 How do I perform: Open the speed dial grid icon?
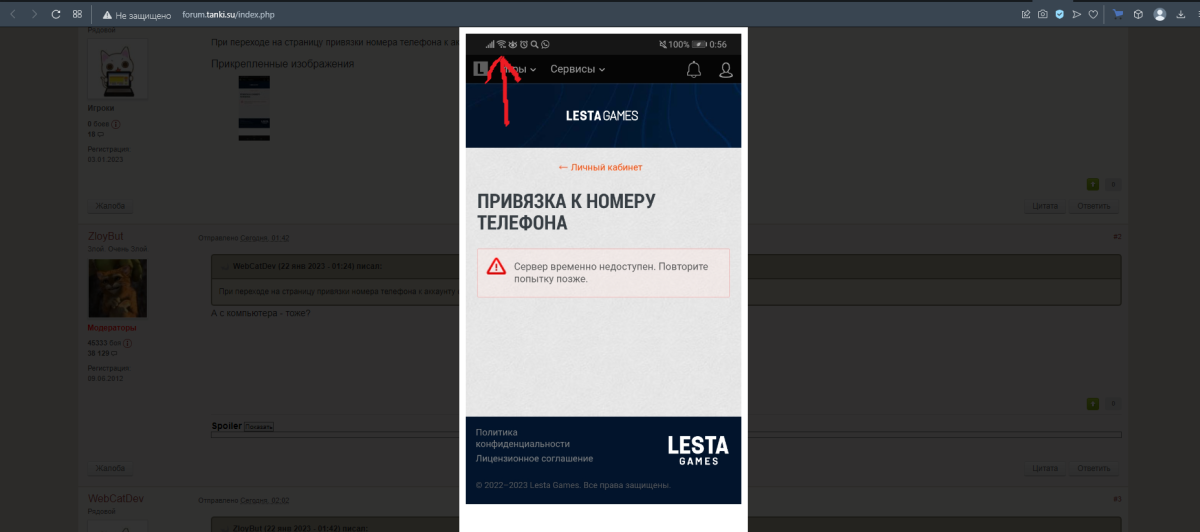tap(77, 15)
